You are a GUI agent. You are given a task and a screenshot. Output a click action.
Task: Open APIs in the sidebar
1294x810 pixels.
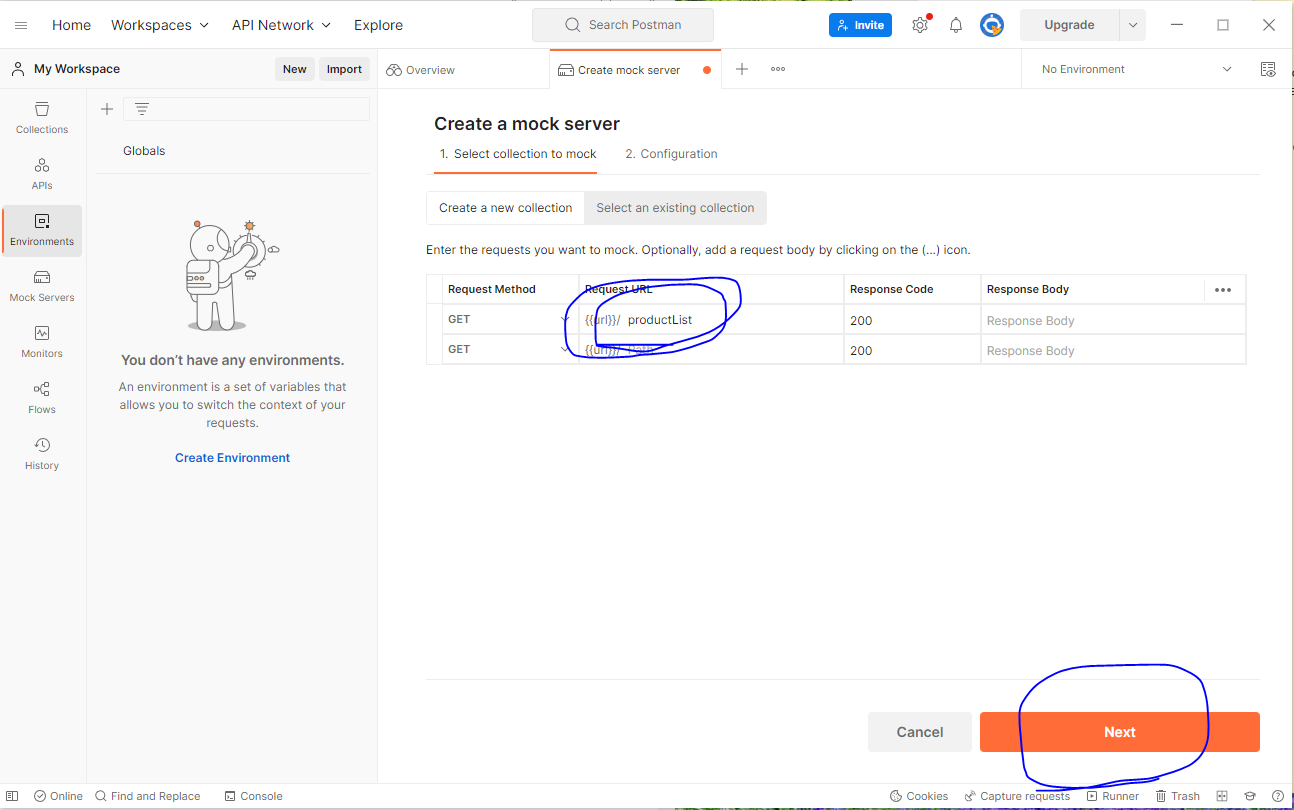click(42, 174)
